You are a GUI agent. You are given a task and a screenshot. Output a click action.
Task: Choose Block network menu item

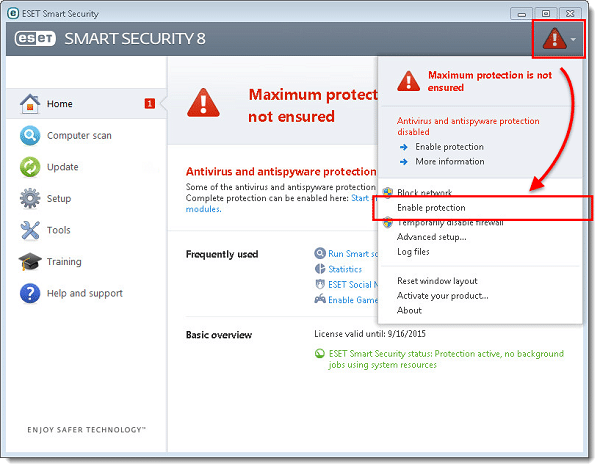click(424, 192)
